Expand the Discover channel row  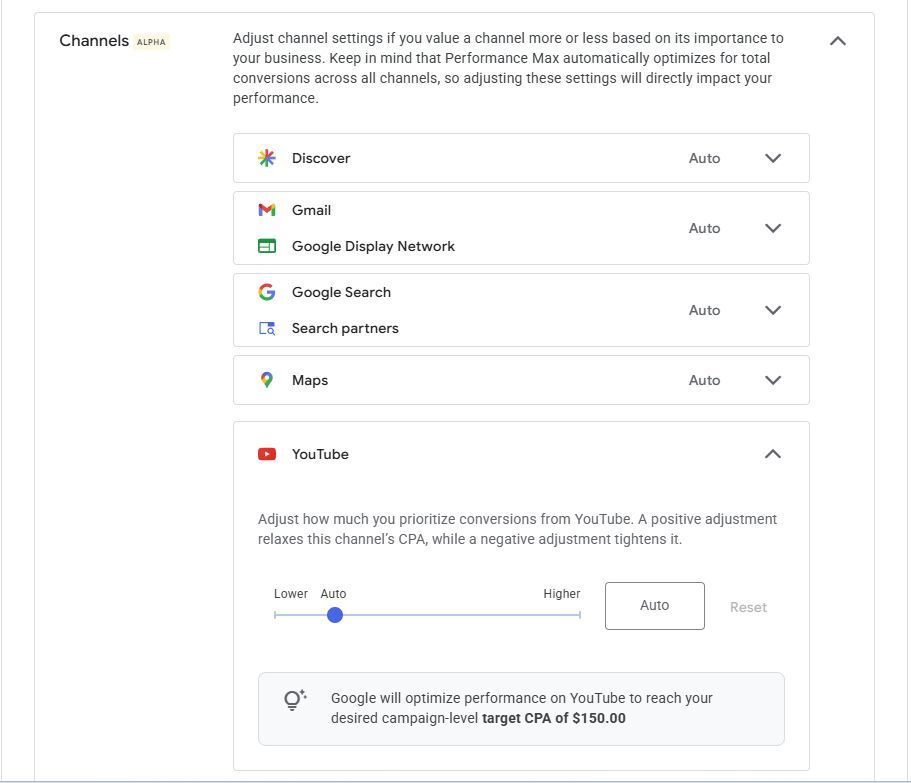pos(773,158)
